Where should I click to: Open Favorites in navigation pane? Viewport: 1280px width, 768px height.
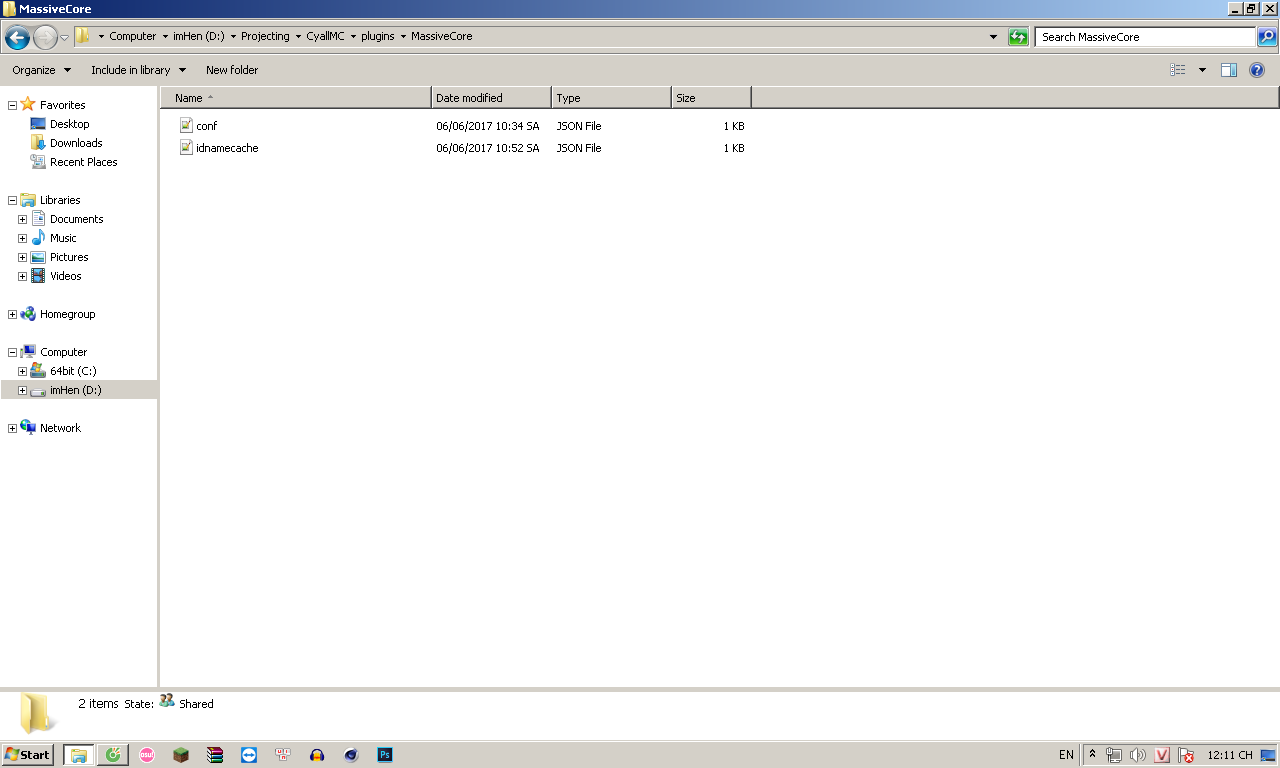[62, 105]
